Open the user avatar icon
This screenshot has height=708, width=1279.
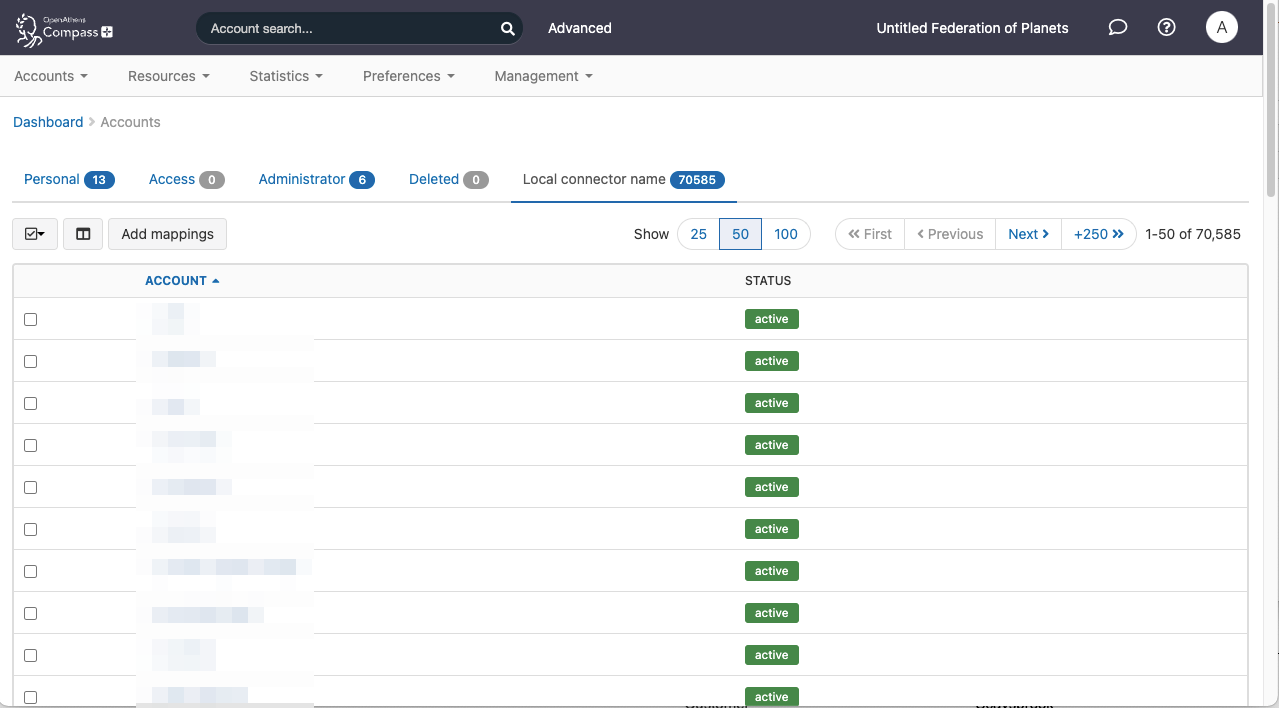(x=1221, y=27)
